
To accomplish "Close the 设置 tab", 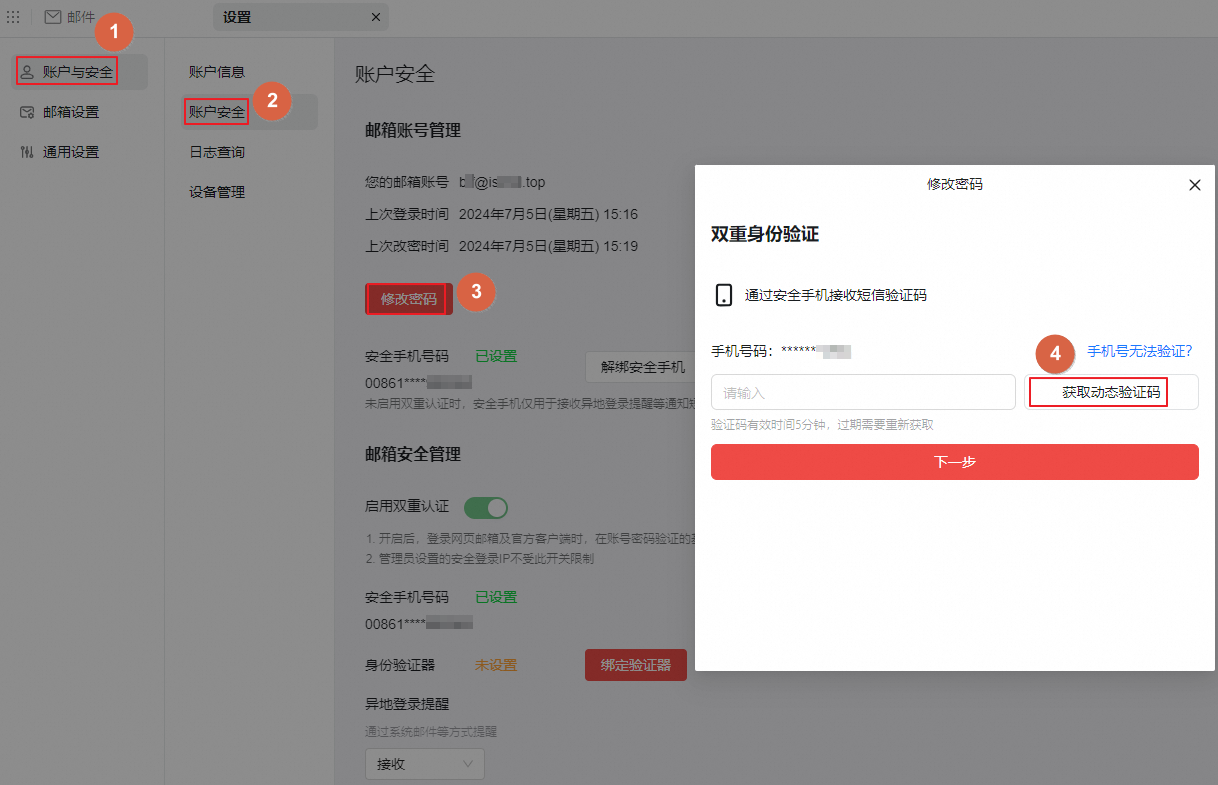I will point(376,17).
